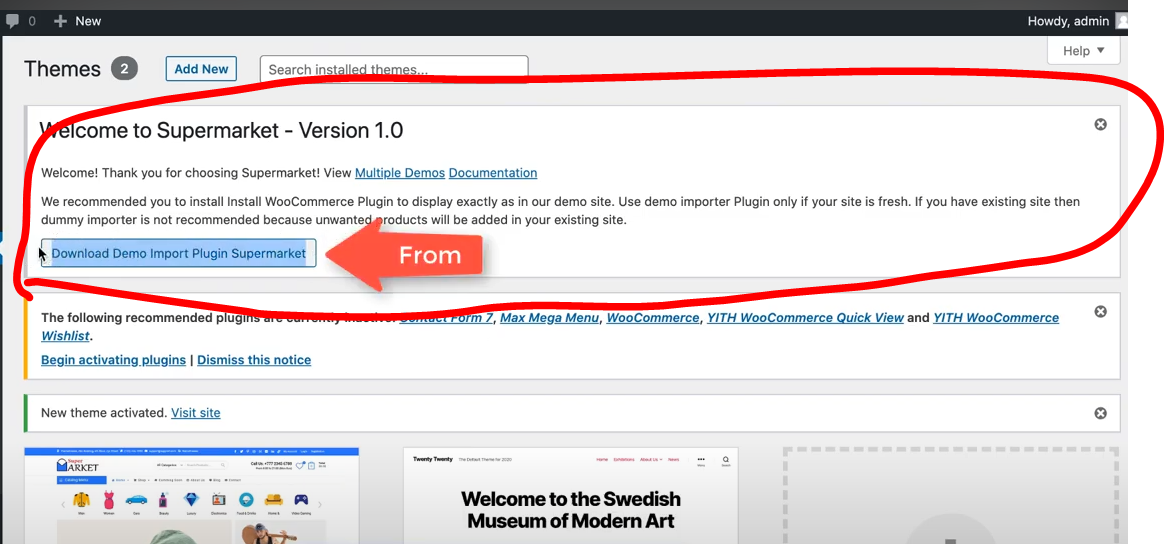Screen dimensions: 1164x544
Task: Focus the Search installed themes field
Action: pyautogui.click(x=394, y=69)
